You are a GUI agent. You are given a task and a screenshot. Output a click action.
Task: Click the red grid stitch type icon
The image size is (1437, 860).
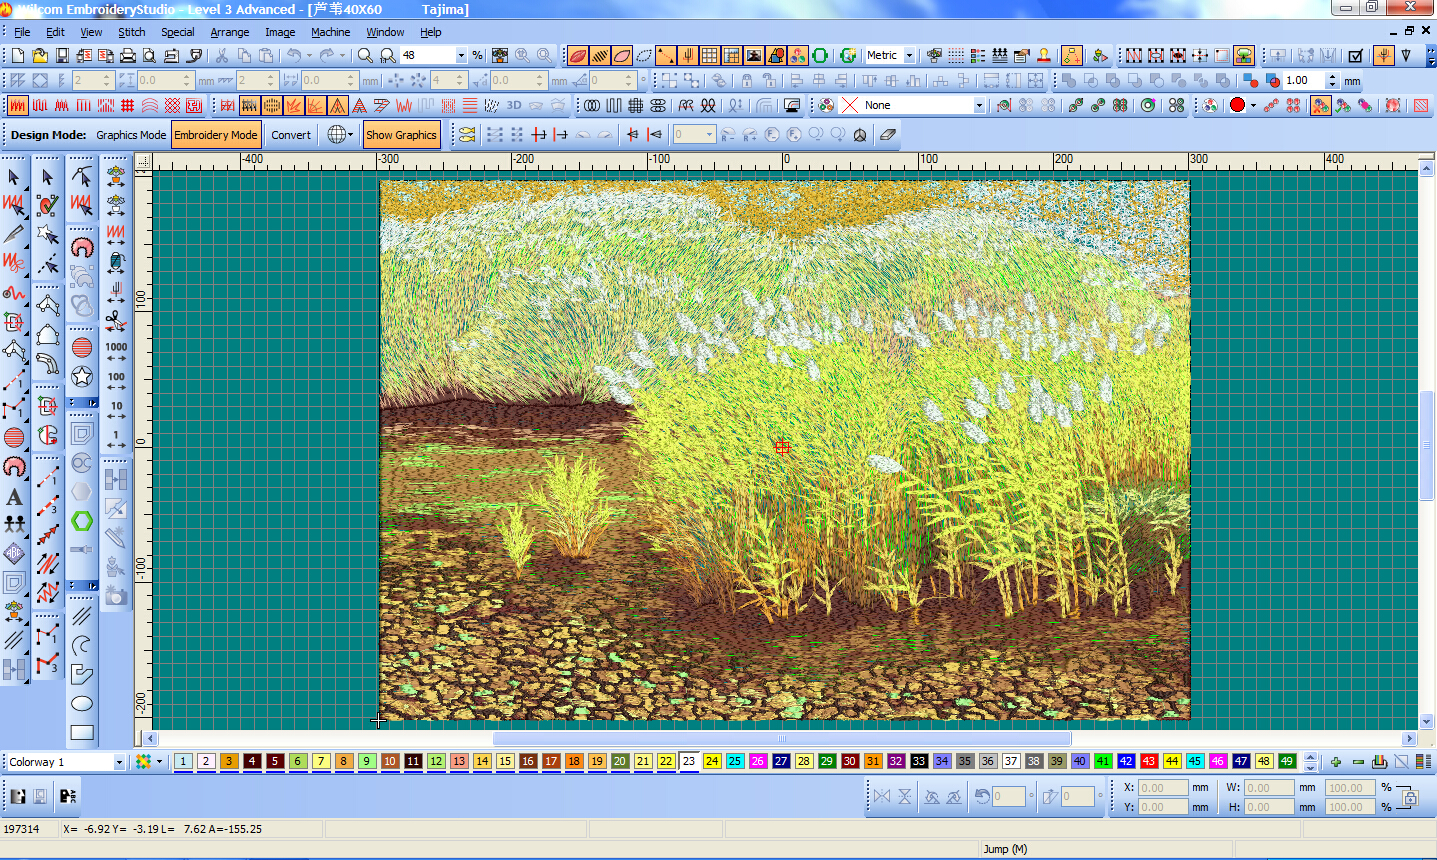(x=128, y=105)
